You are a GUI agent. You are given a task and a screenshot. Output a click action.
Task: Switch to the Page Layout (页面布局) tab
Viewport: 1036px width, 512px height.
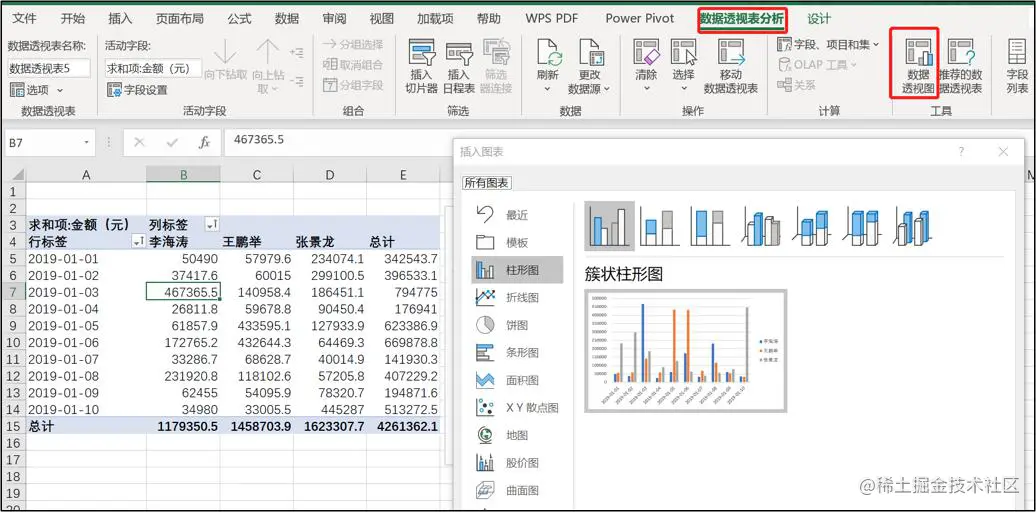pyautogui.click(x=180, y=18)
